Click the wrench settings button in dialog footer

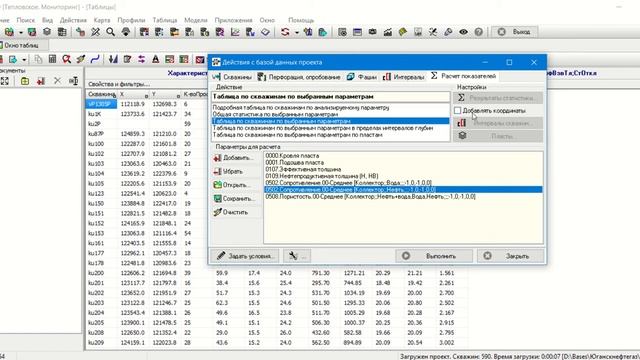297,256
